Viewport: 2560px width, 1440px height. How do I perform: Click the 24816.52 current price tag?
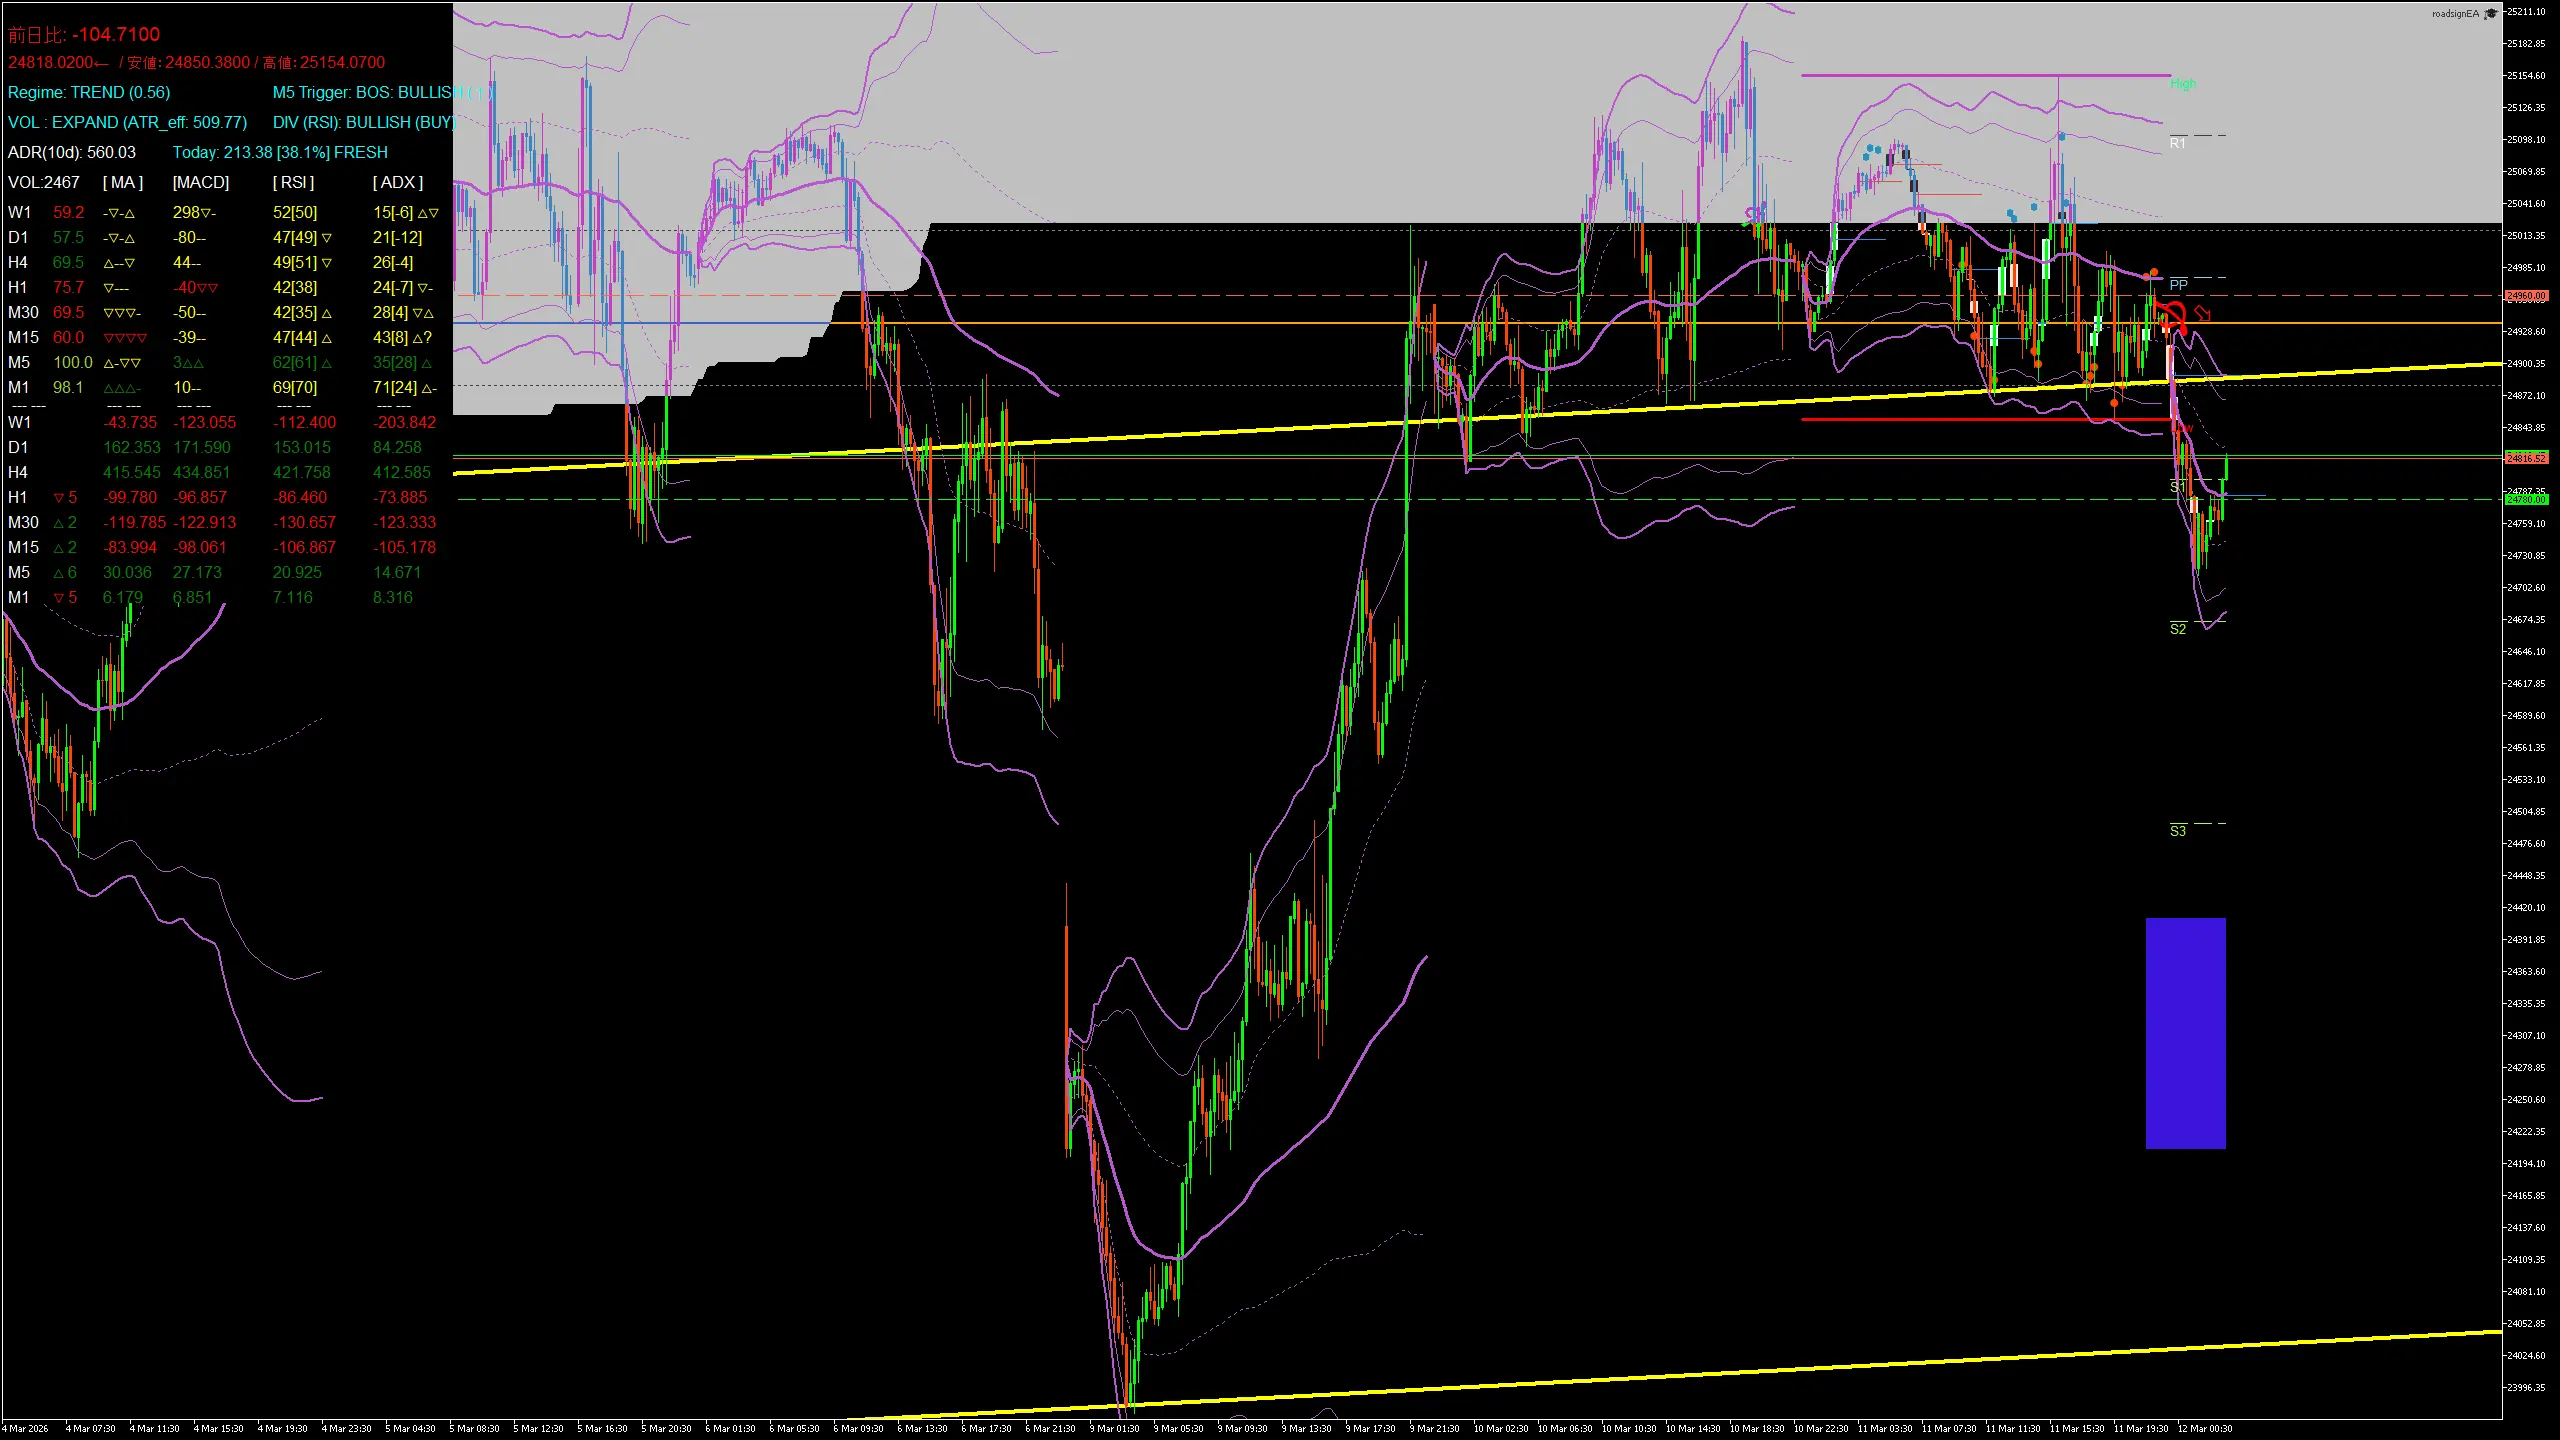point(2526,458)
